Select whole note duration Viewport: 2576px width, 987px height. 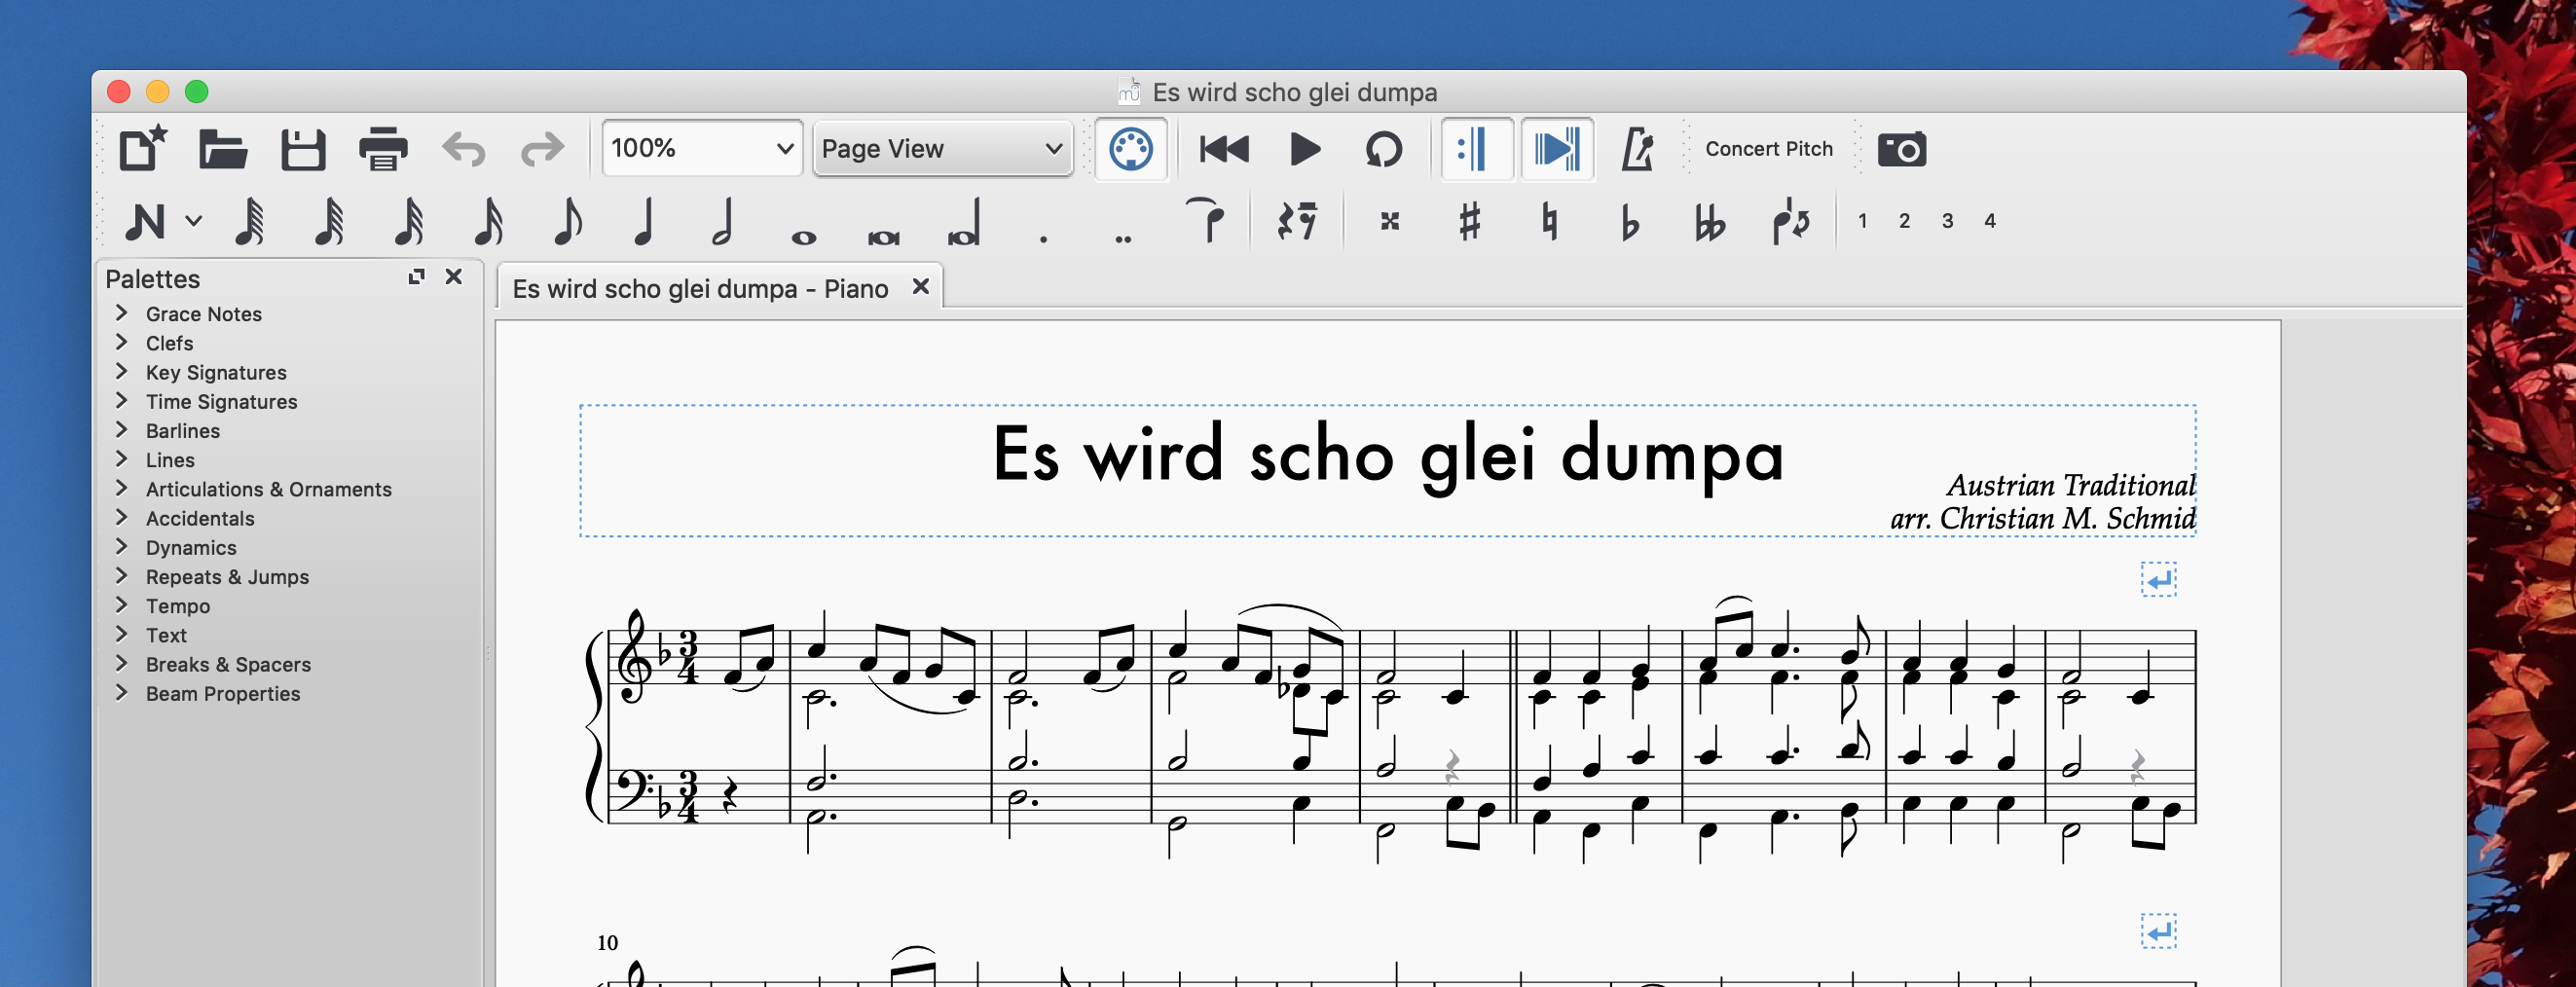click(x=804, y=238)
